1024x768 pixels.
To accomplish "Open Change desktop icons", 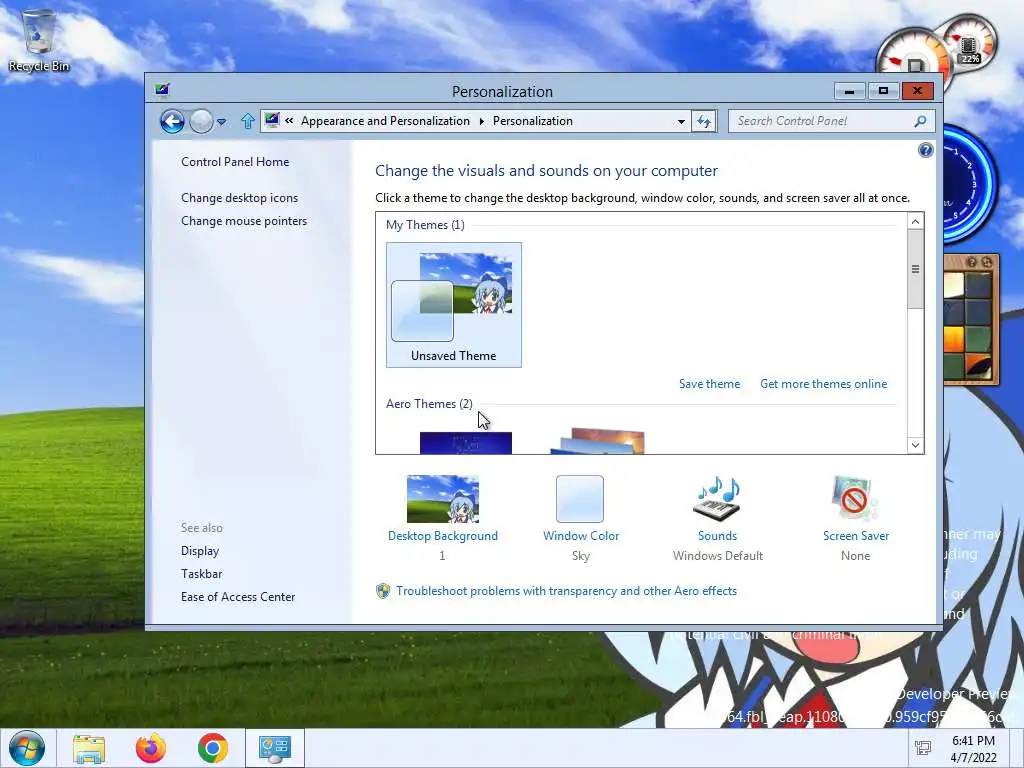I will 240,198.
